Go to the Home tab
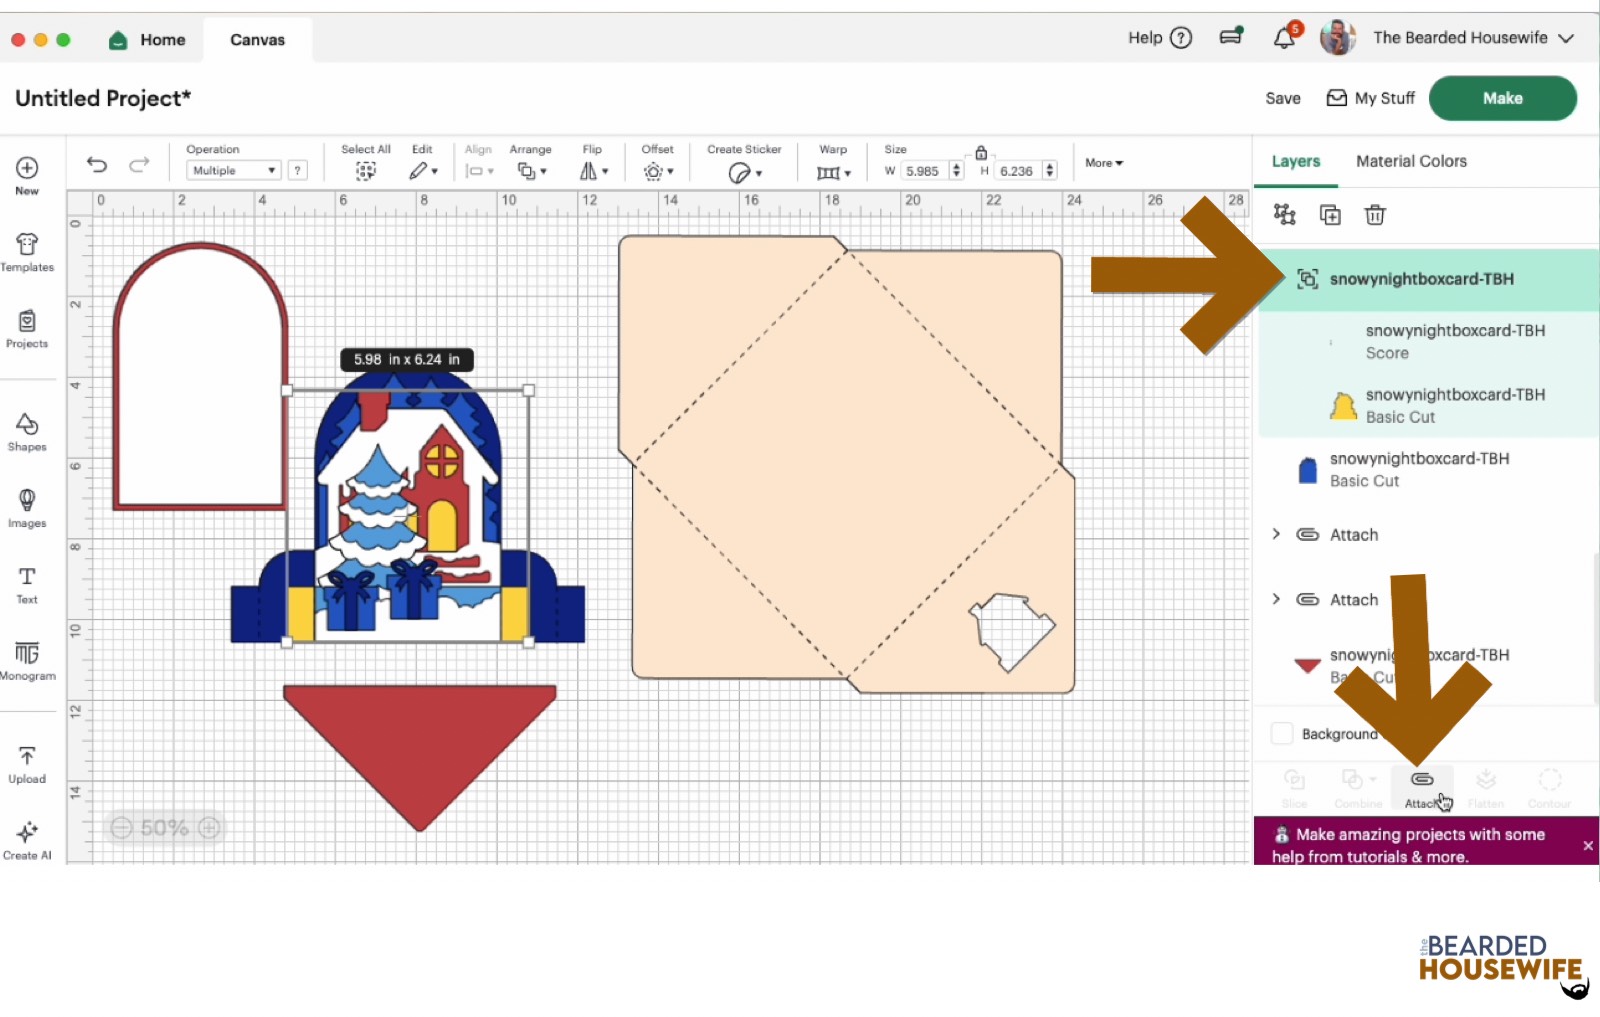Image resolution: width=1600 pixels, height=1017 pixels. [x=148, y=40]
